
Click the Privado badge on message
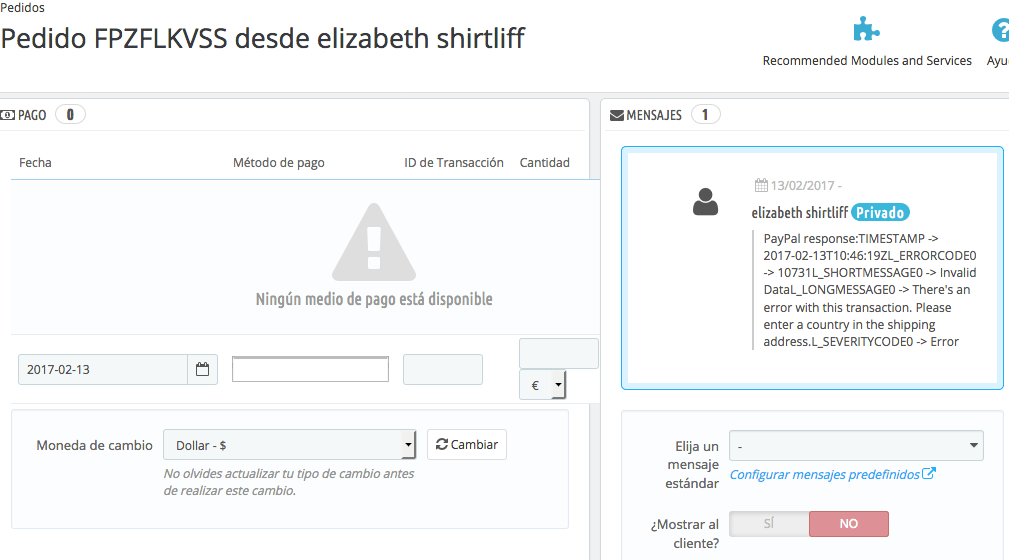pos(880,212)
